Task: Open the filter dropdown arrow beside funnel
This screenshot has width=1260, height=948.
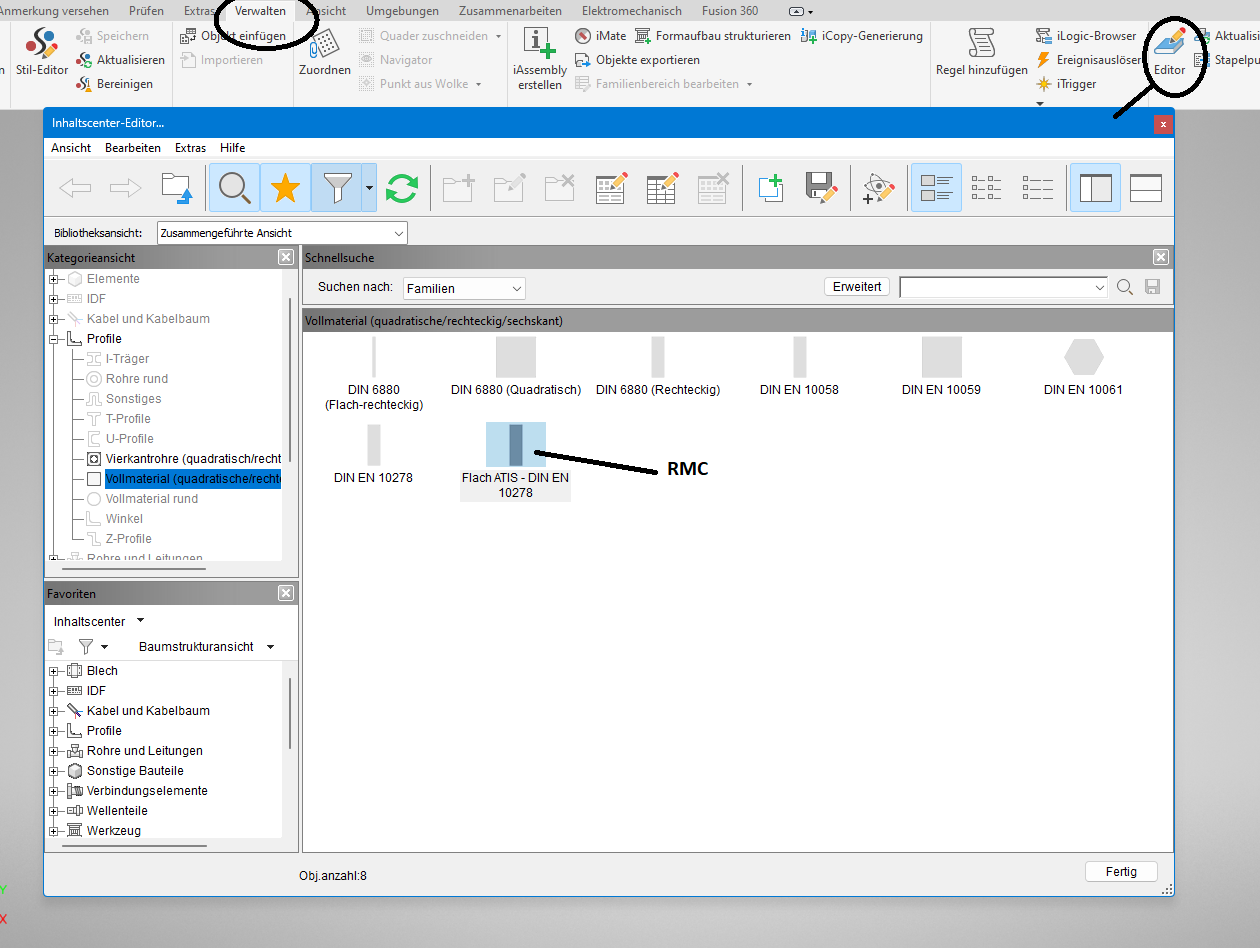Action: (x=369, y=187)
